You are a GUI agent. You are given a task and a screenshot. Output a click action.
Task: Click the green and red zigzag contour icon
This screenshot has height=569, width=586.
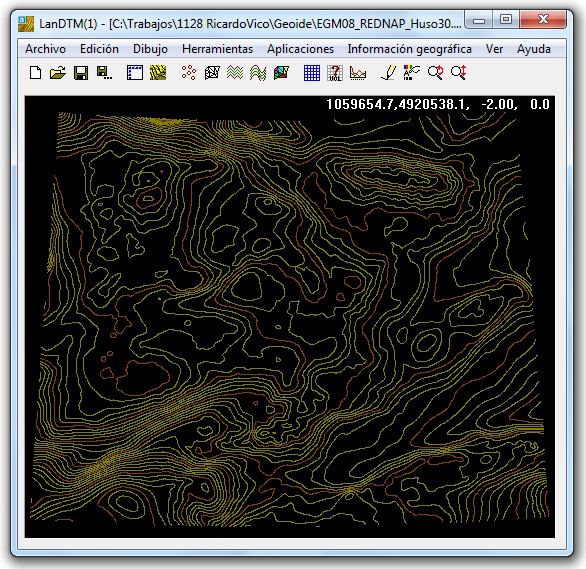tap(235, 72)
